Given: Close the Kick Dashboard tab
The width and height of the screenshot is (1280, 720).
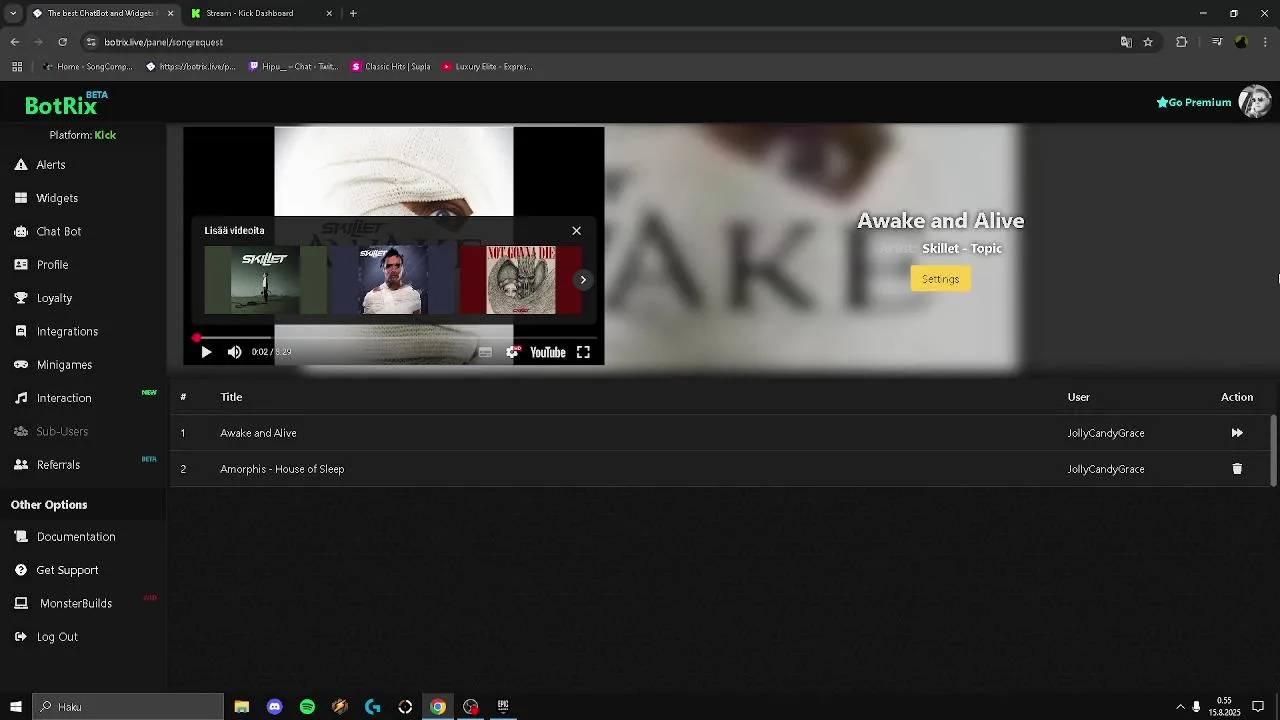Looking at the screenshot, I should pos(329,14).
